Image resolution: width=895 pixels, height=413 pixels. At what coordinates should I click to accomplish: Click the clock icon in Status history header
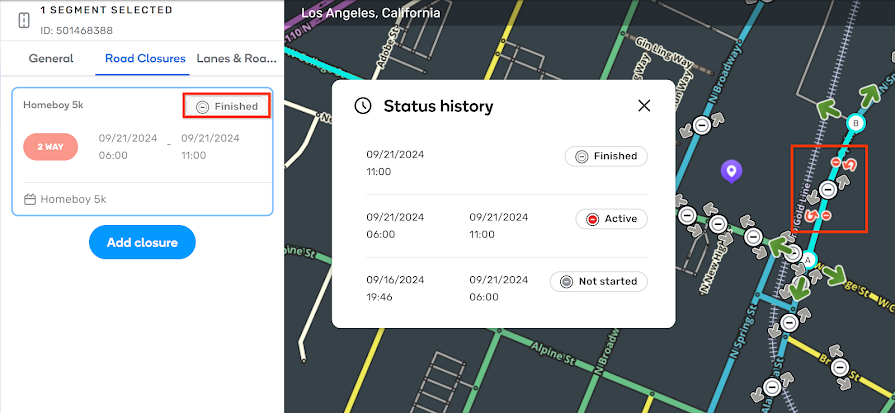[364, 106]
